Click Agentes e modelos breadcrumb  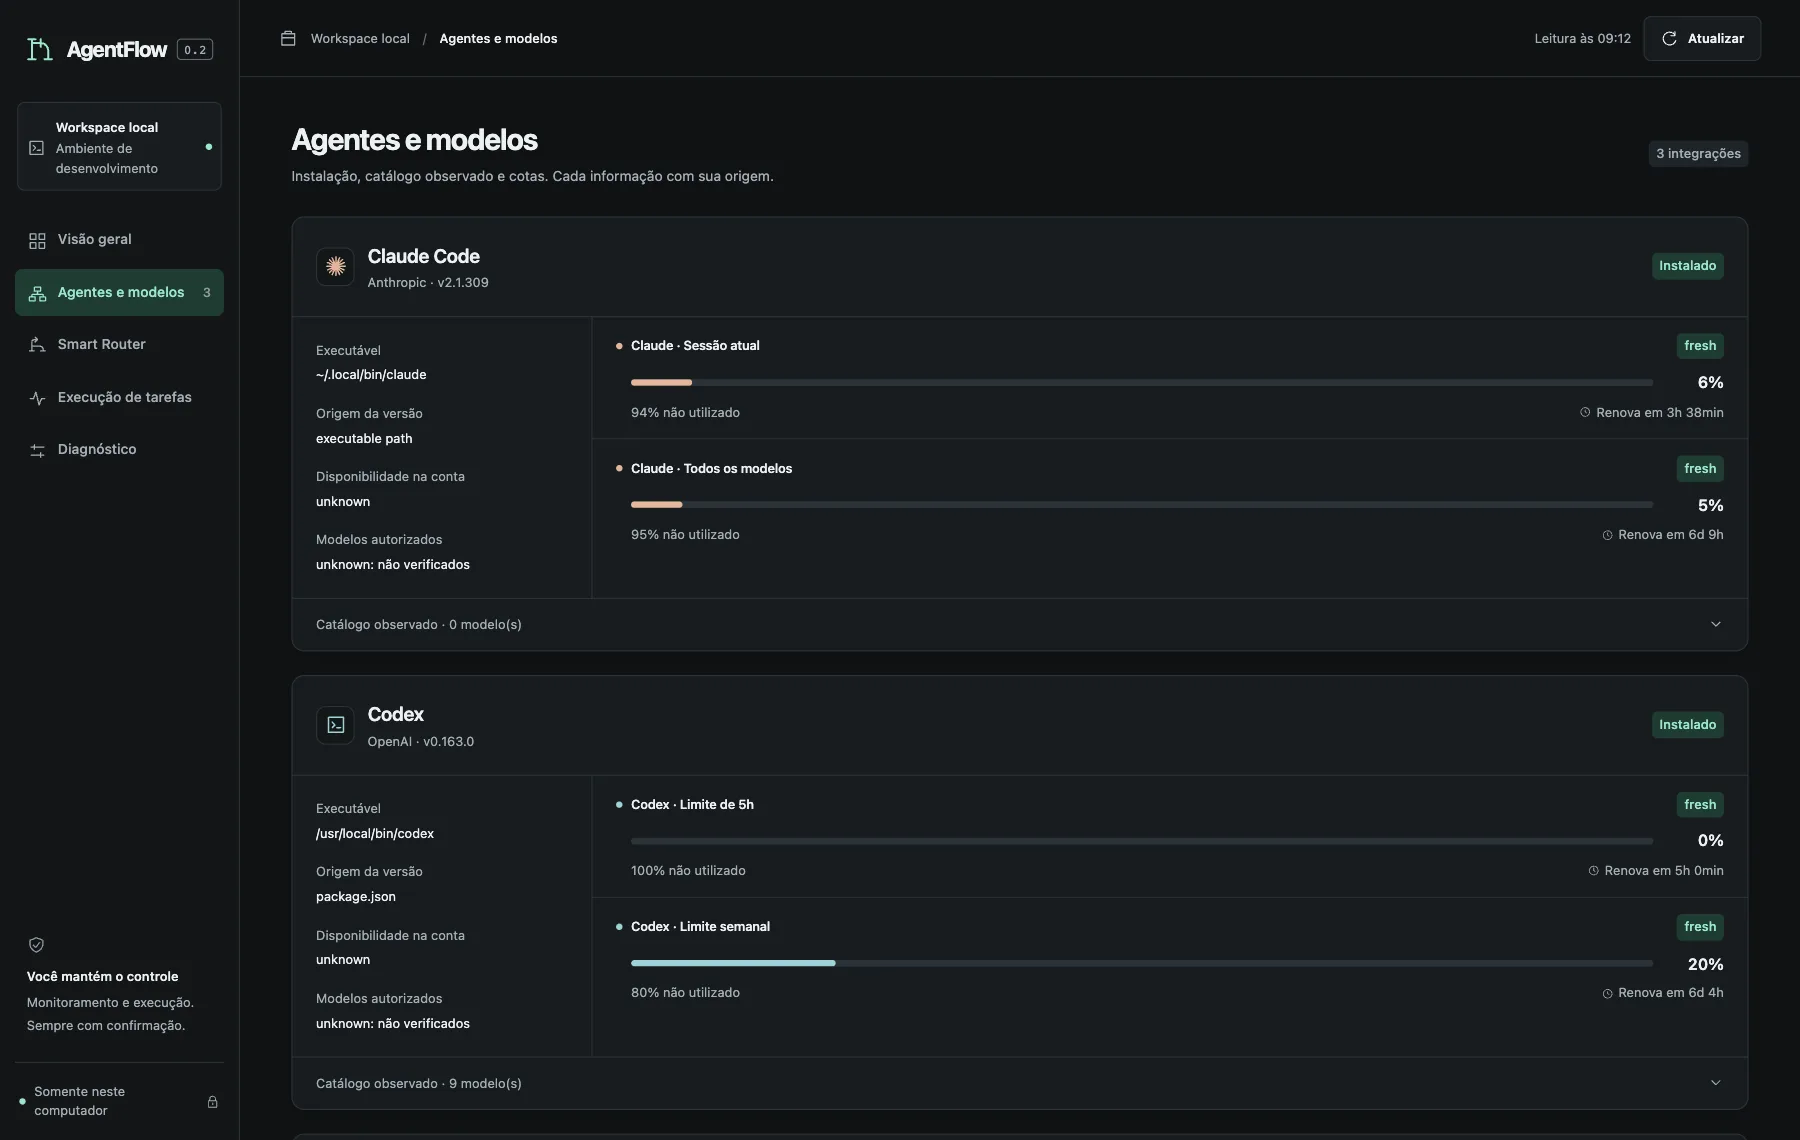(x=498, y=39)
